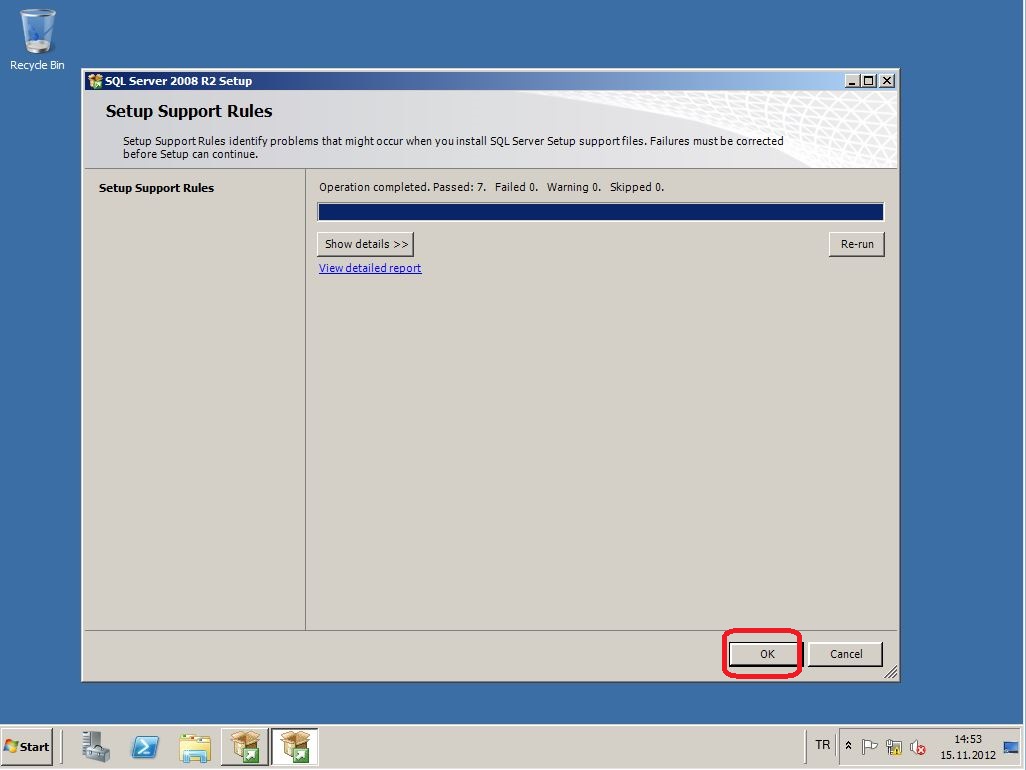
Task: Click the Re-run button
Action: (857, 244)
